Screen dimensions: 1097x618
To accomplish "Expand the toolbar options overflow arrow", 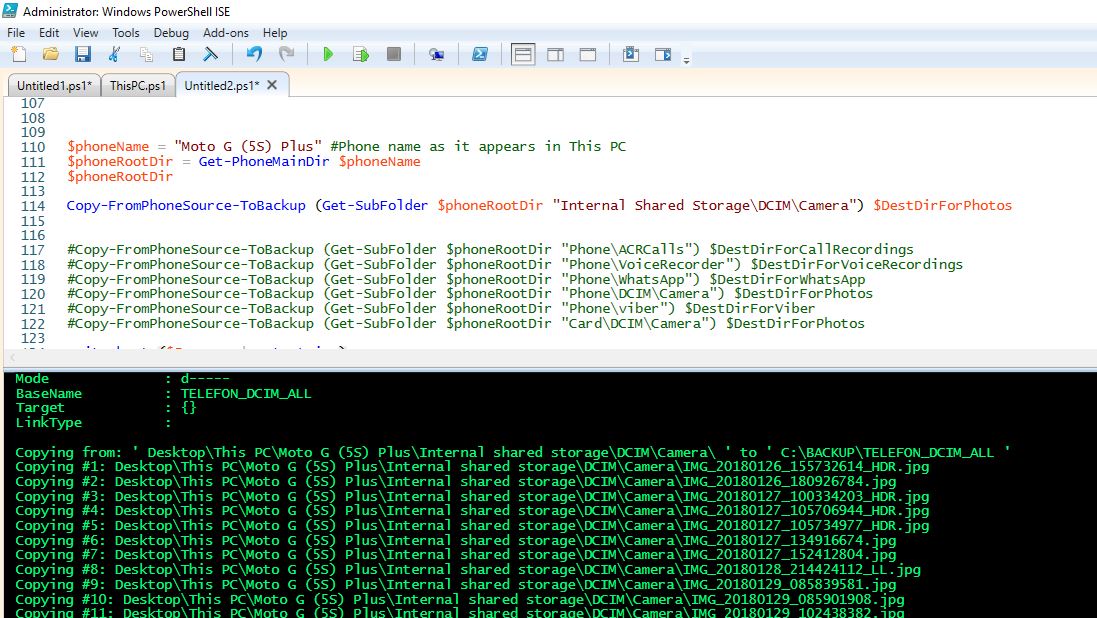I will coord(686,60).
